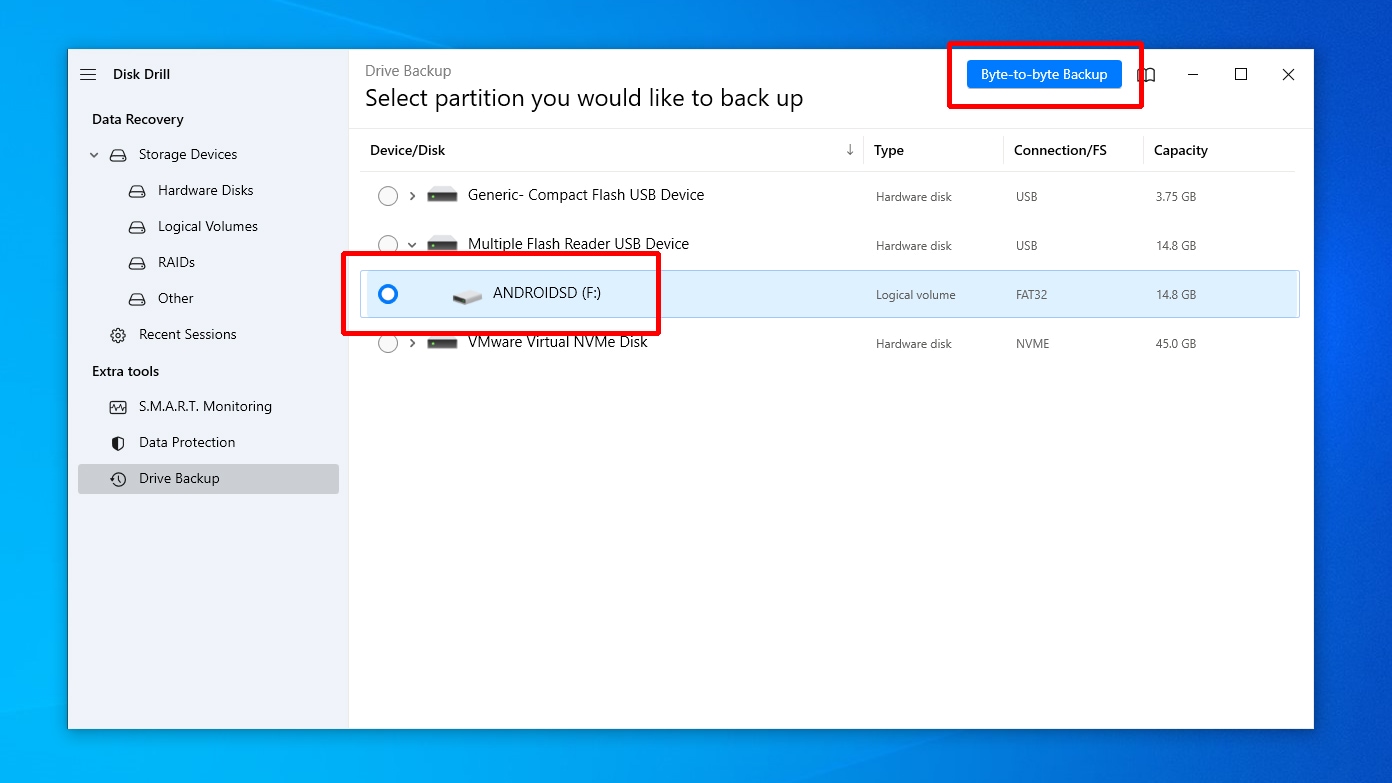Maximize the Disk Drill window

1241,75
